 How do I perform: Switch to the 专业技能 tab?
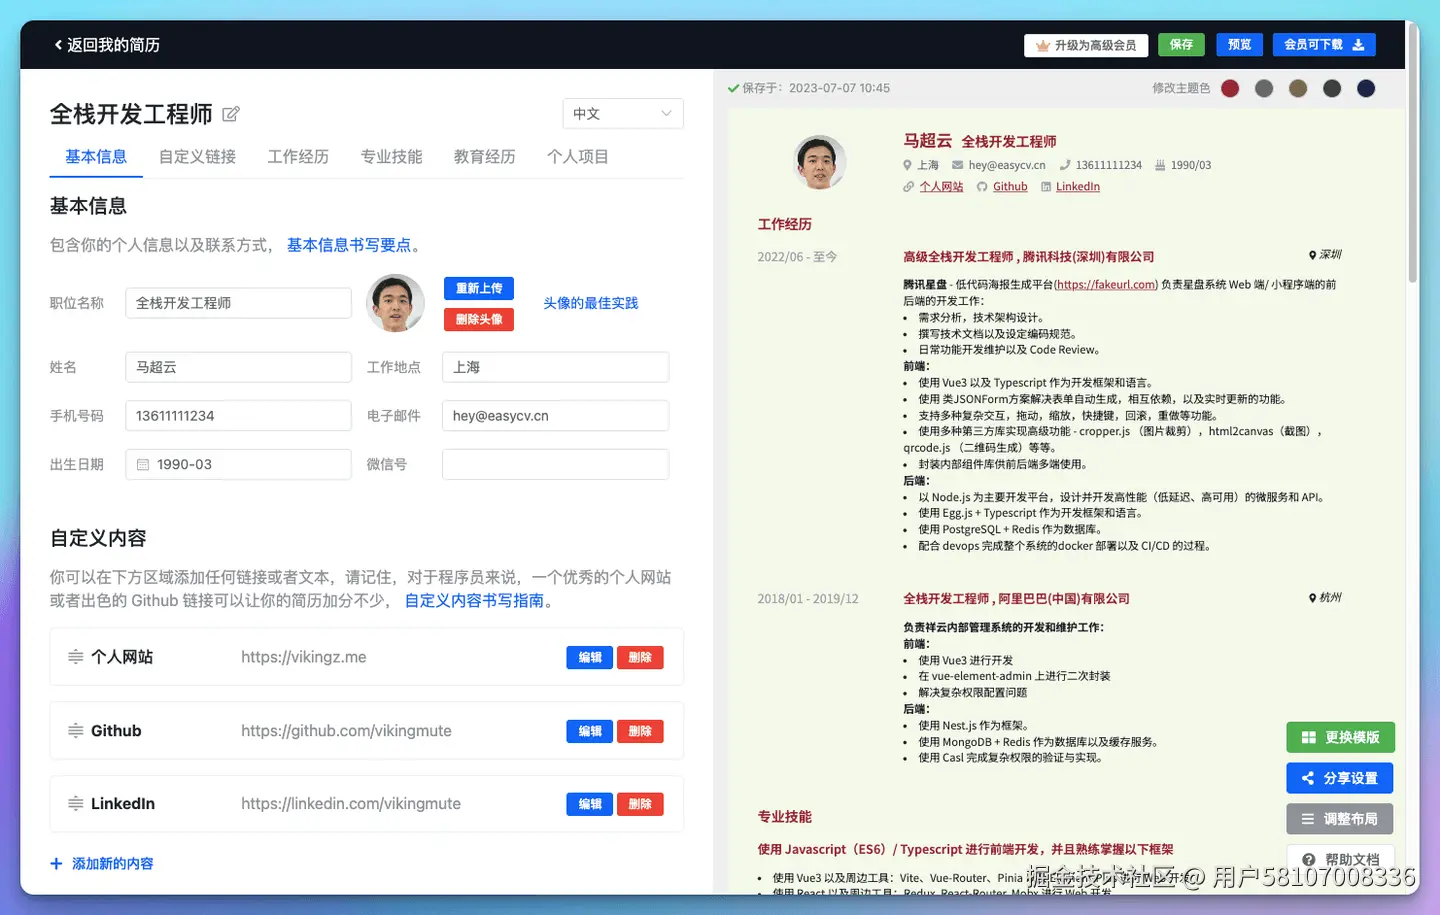point(390,156)
